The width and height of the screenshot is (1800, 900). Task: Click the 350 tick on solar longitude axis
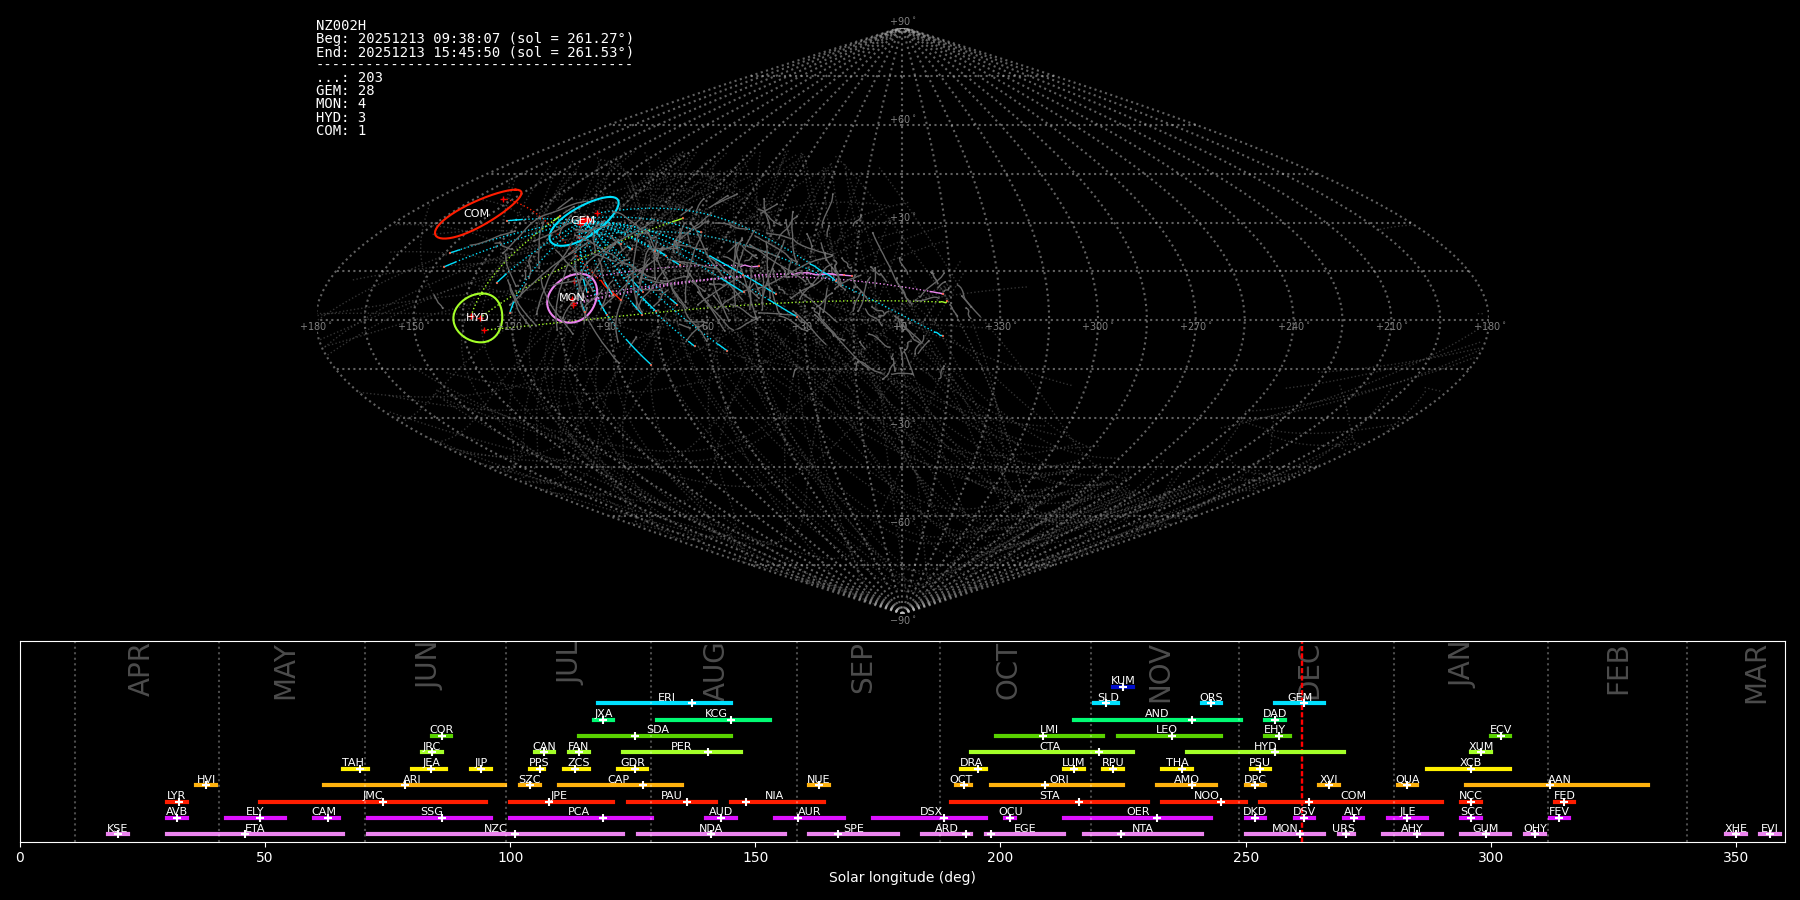(x=1736, y=857)
